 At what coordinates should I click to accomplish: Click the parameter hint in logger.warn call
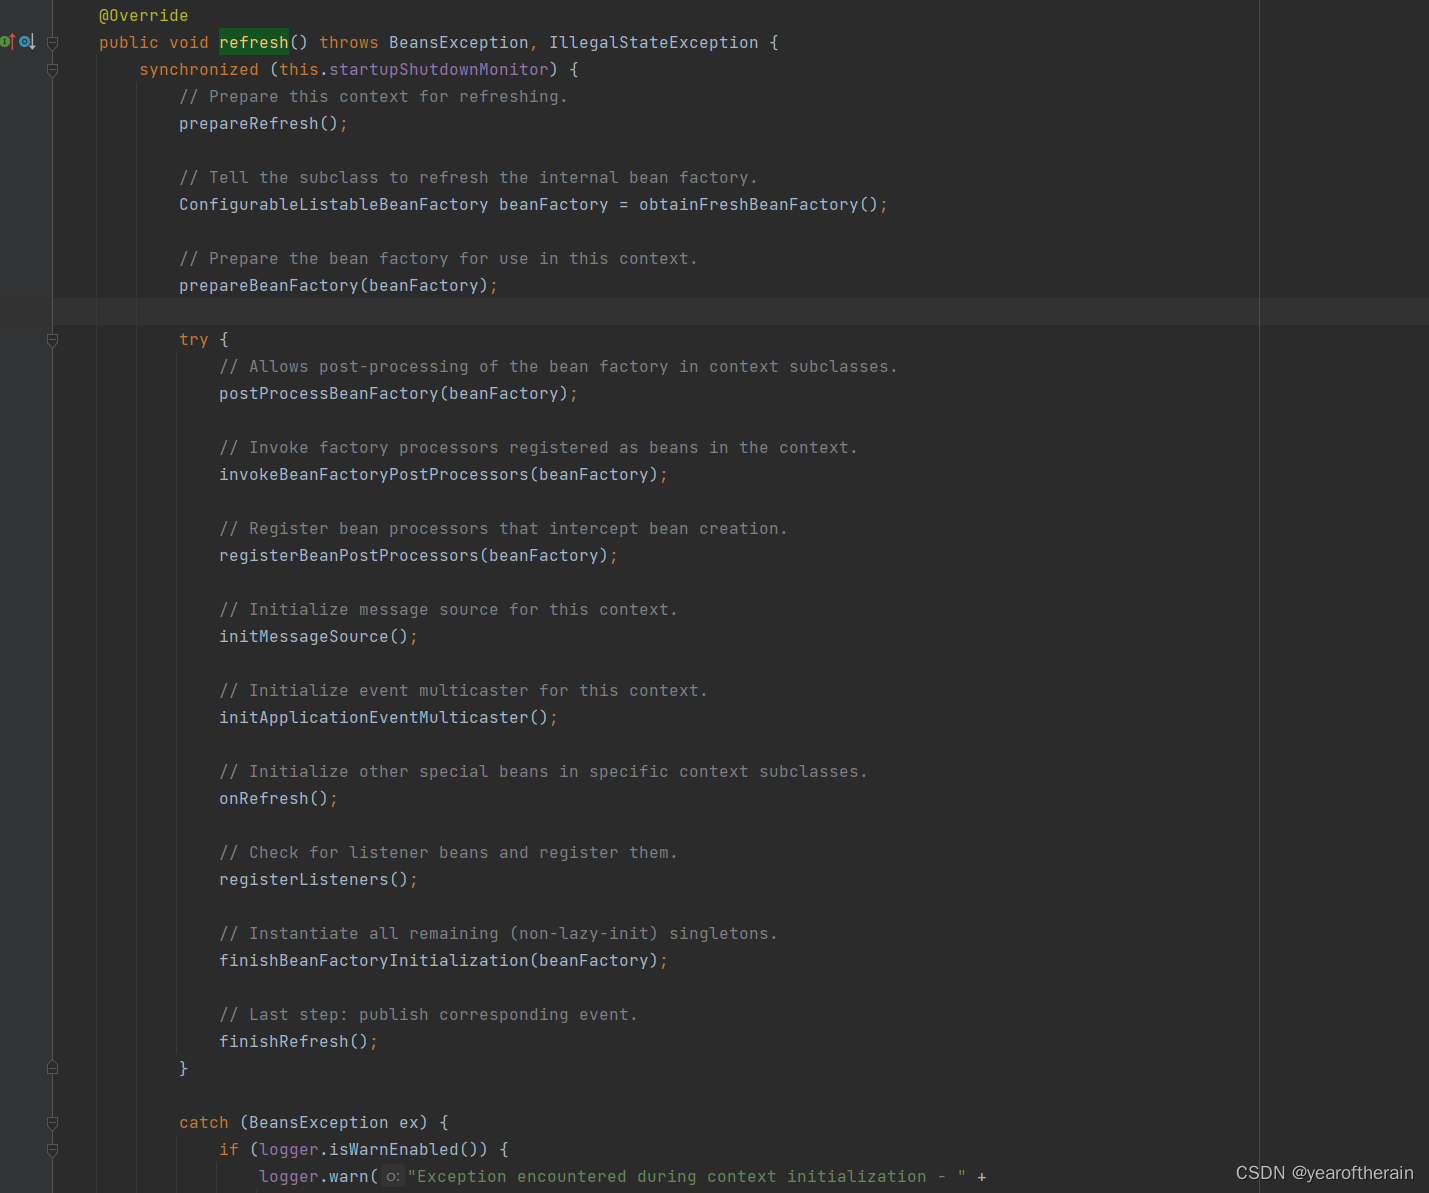pyautogui.click(x=392, y=1177)
